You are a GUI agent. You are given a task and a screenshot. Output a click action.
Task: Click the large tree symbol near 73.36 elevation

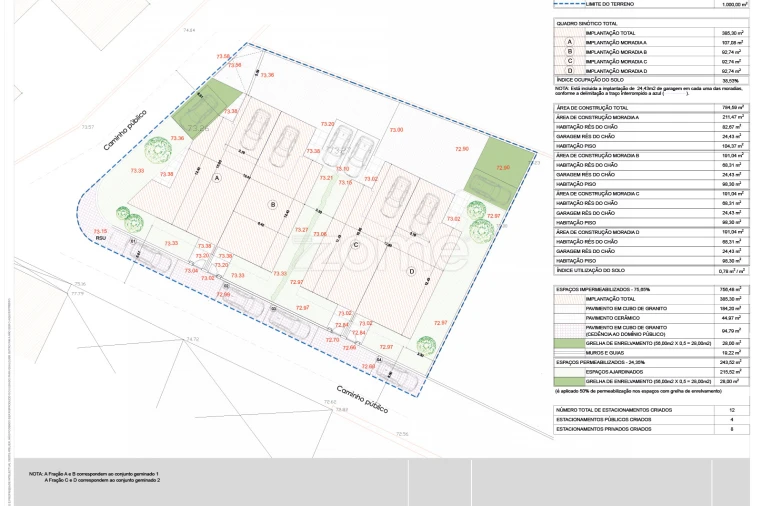[158, 152]
